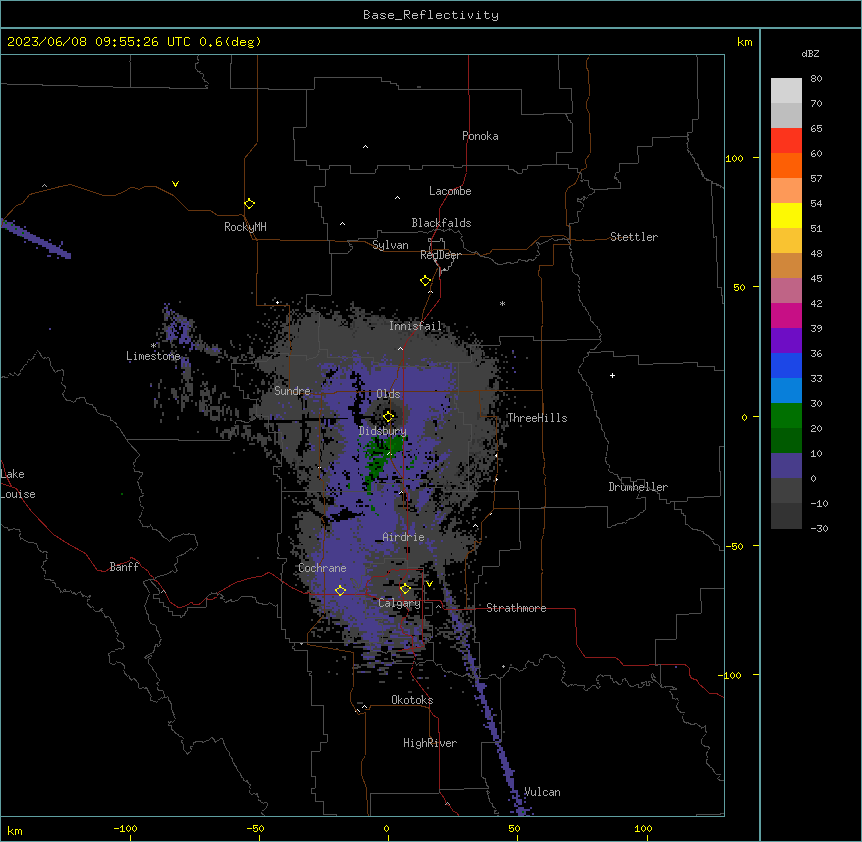This screenshot has width=862, height=842.
Task: Click the Stettler city label
Action: pyautogui.click(x=634, y=237)
